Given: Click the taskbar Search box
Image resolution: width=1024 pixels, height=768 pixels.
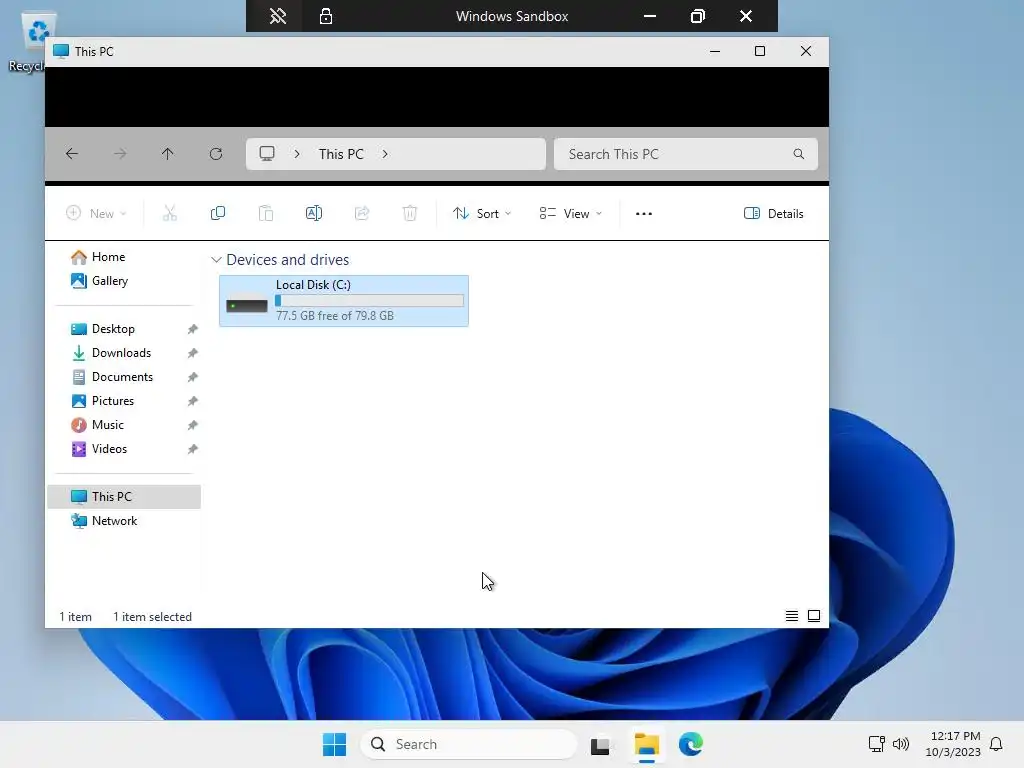Looking at the screenshot, I should pos(469,744).
